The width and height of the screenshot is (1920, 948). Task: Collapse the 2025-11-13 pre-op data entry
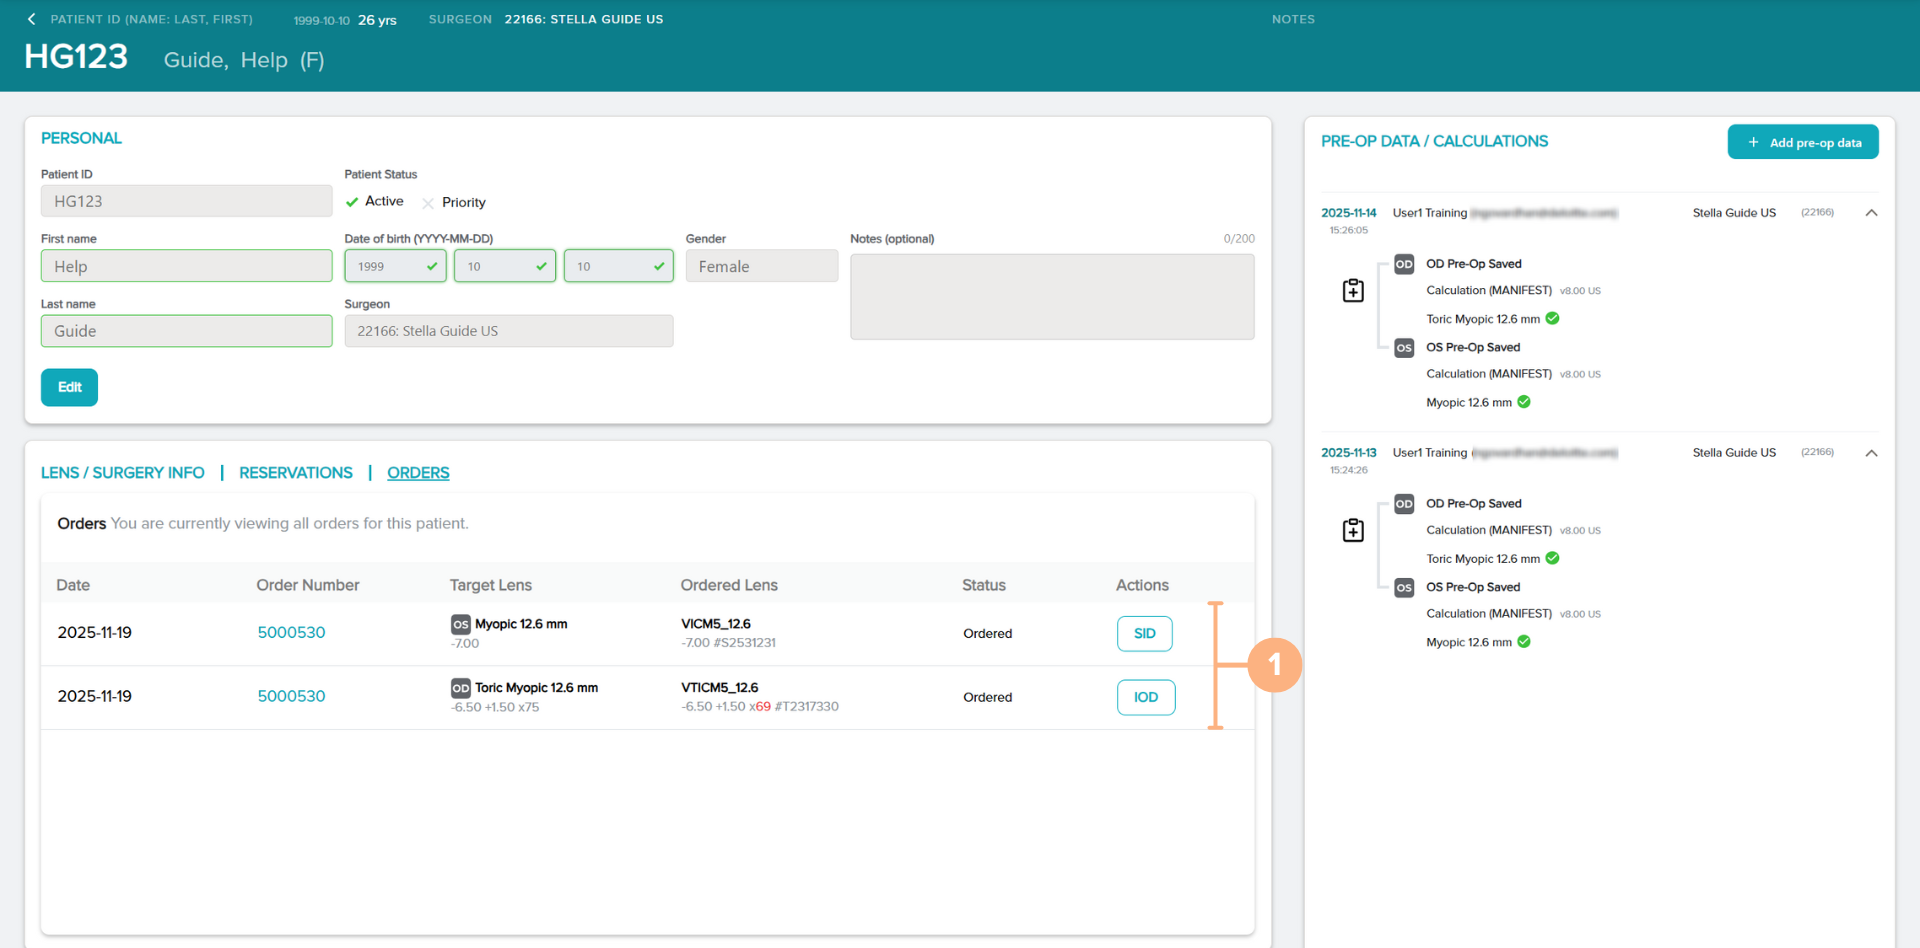(1871, 453)
